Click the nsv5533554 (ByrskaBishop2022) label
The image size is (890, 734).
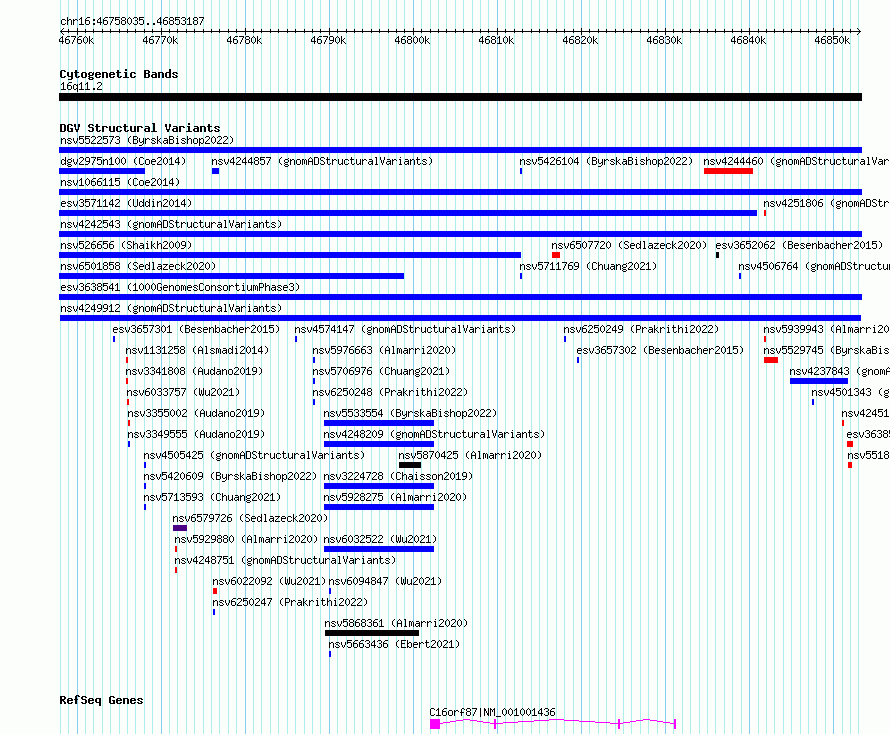click(410, 413)
